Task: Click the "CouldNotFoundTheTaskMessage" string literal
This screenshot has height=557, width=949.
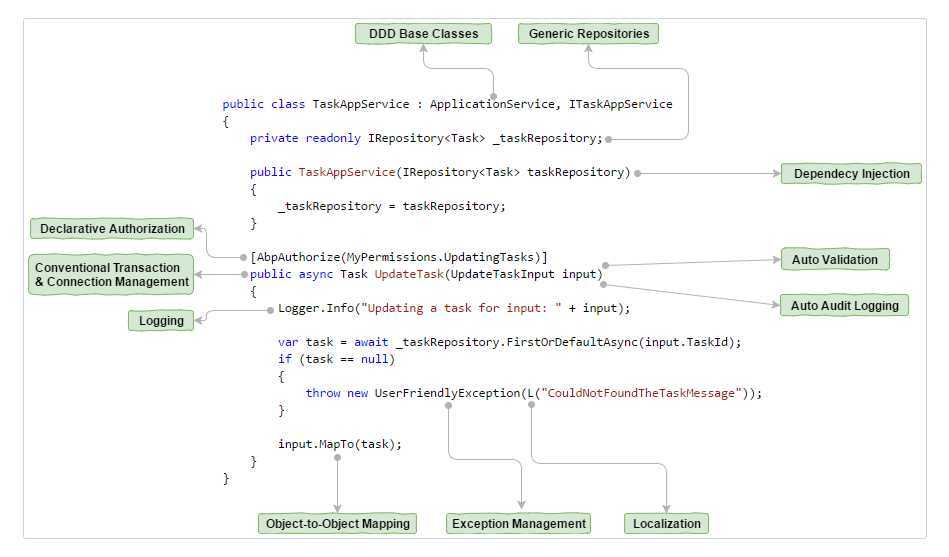Action: [x=642, y=393]
